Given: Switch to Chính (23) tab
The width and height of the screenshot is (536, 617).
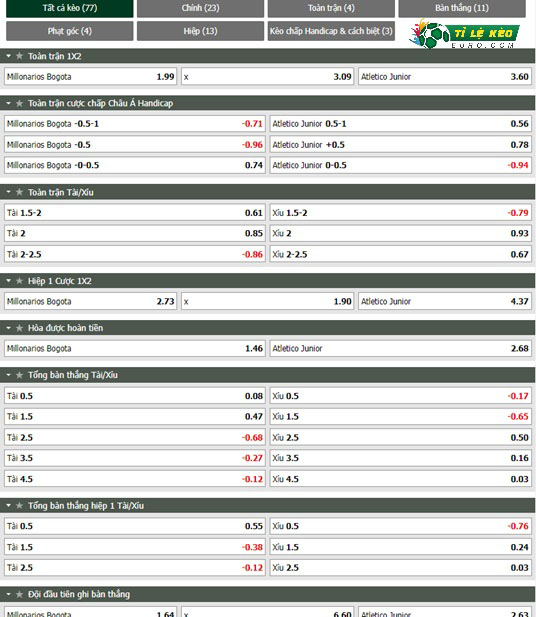Looking at the screenshot, I should [x=200, y=8].
